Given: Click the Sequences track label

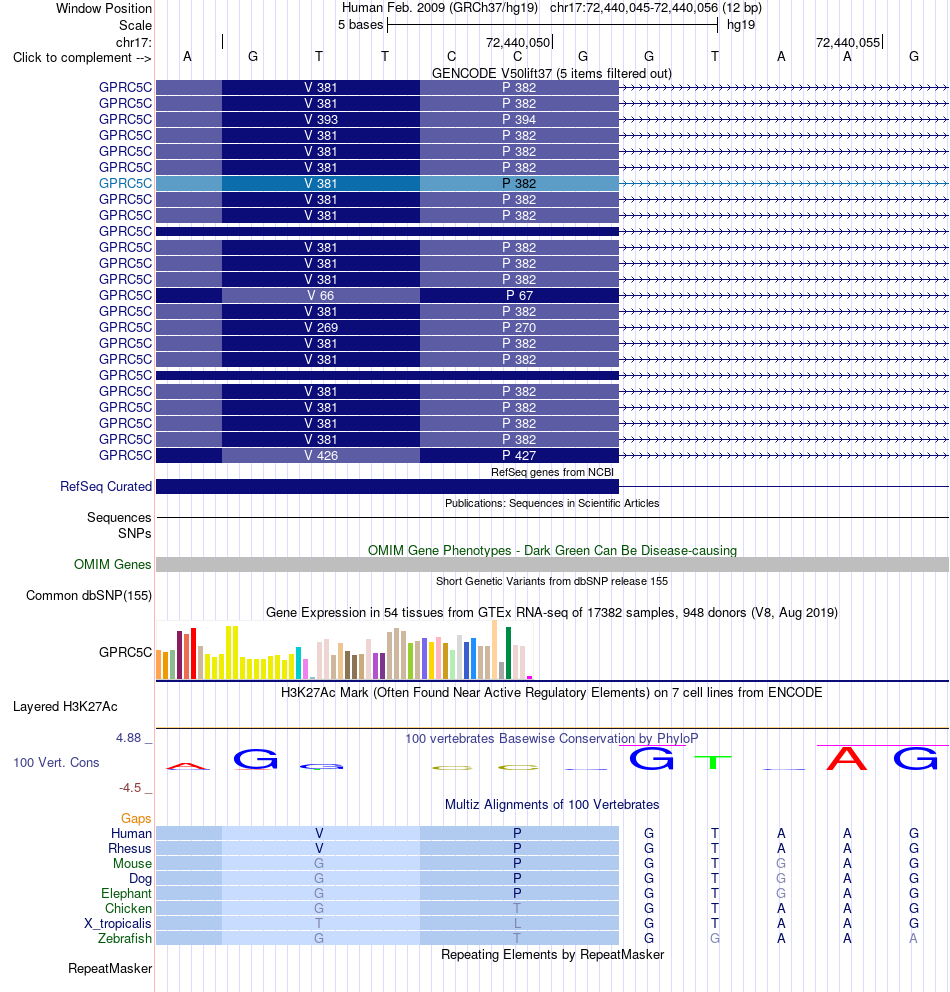Looking at the screenshot, I should [x=119, y=517].
